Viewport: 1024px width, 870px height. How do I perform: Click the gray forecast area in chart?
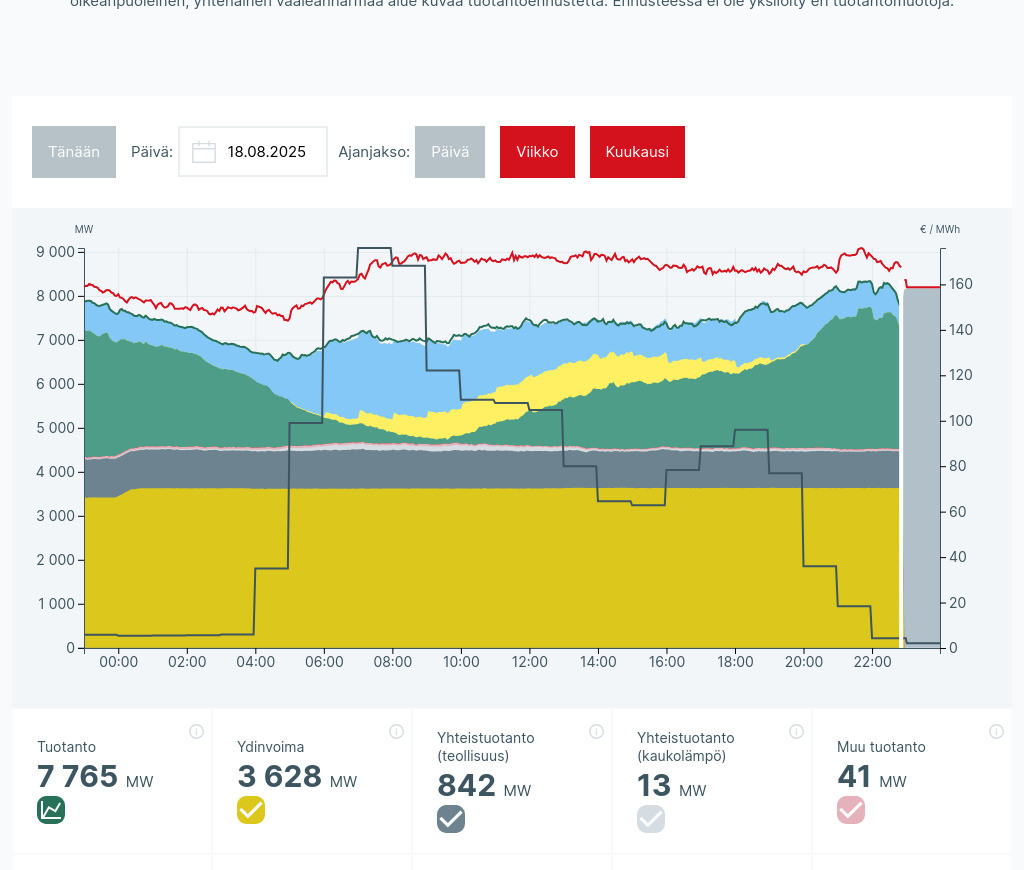(x=921, y=470)
